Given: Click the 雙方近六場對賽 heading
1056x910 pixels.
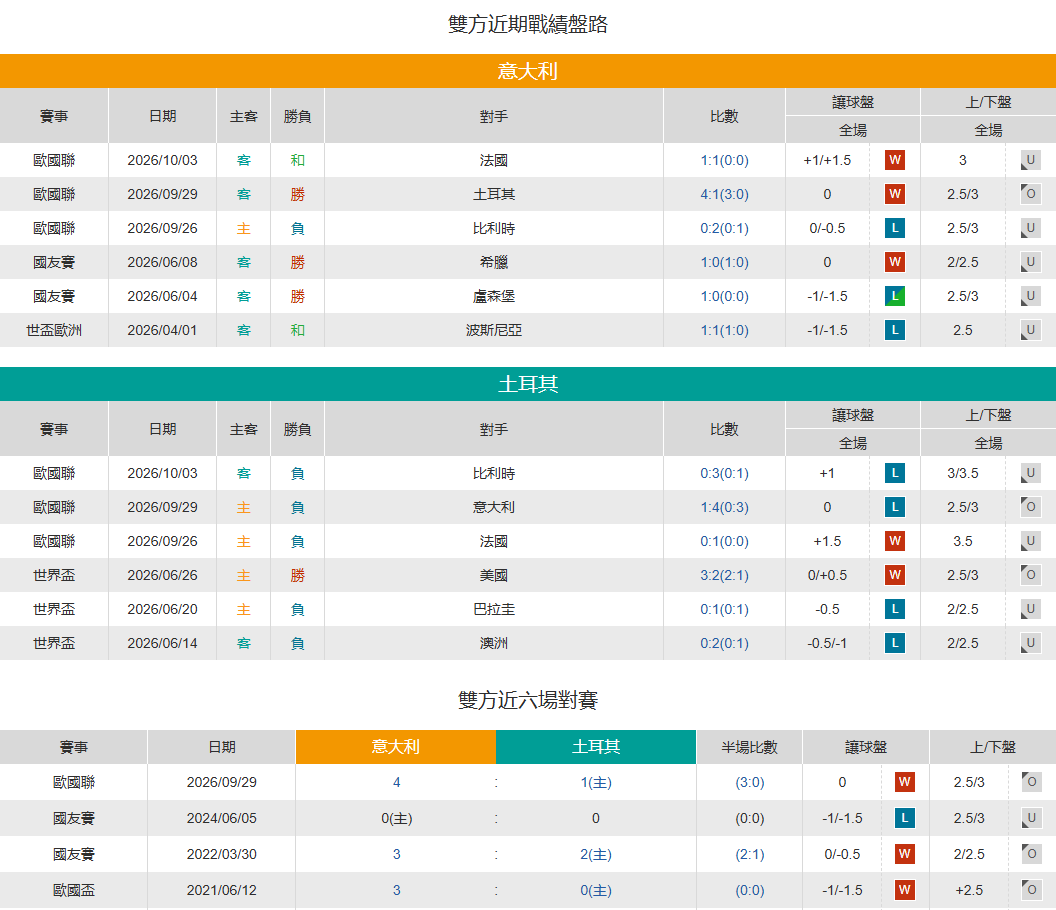Looking at the screenshot, I should [x=528, y=701].
